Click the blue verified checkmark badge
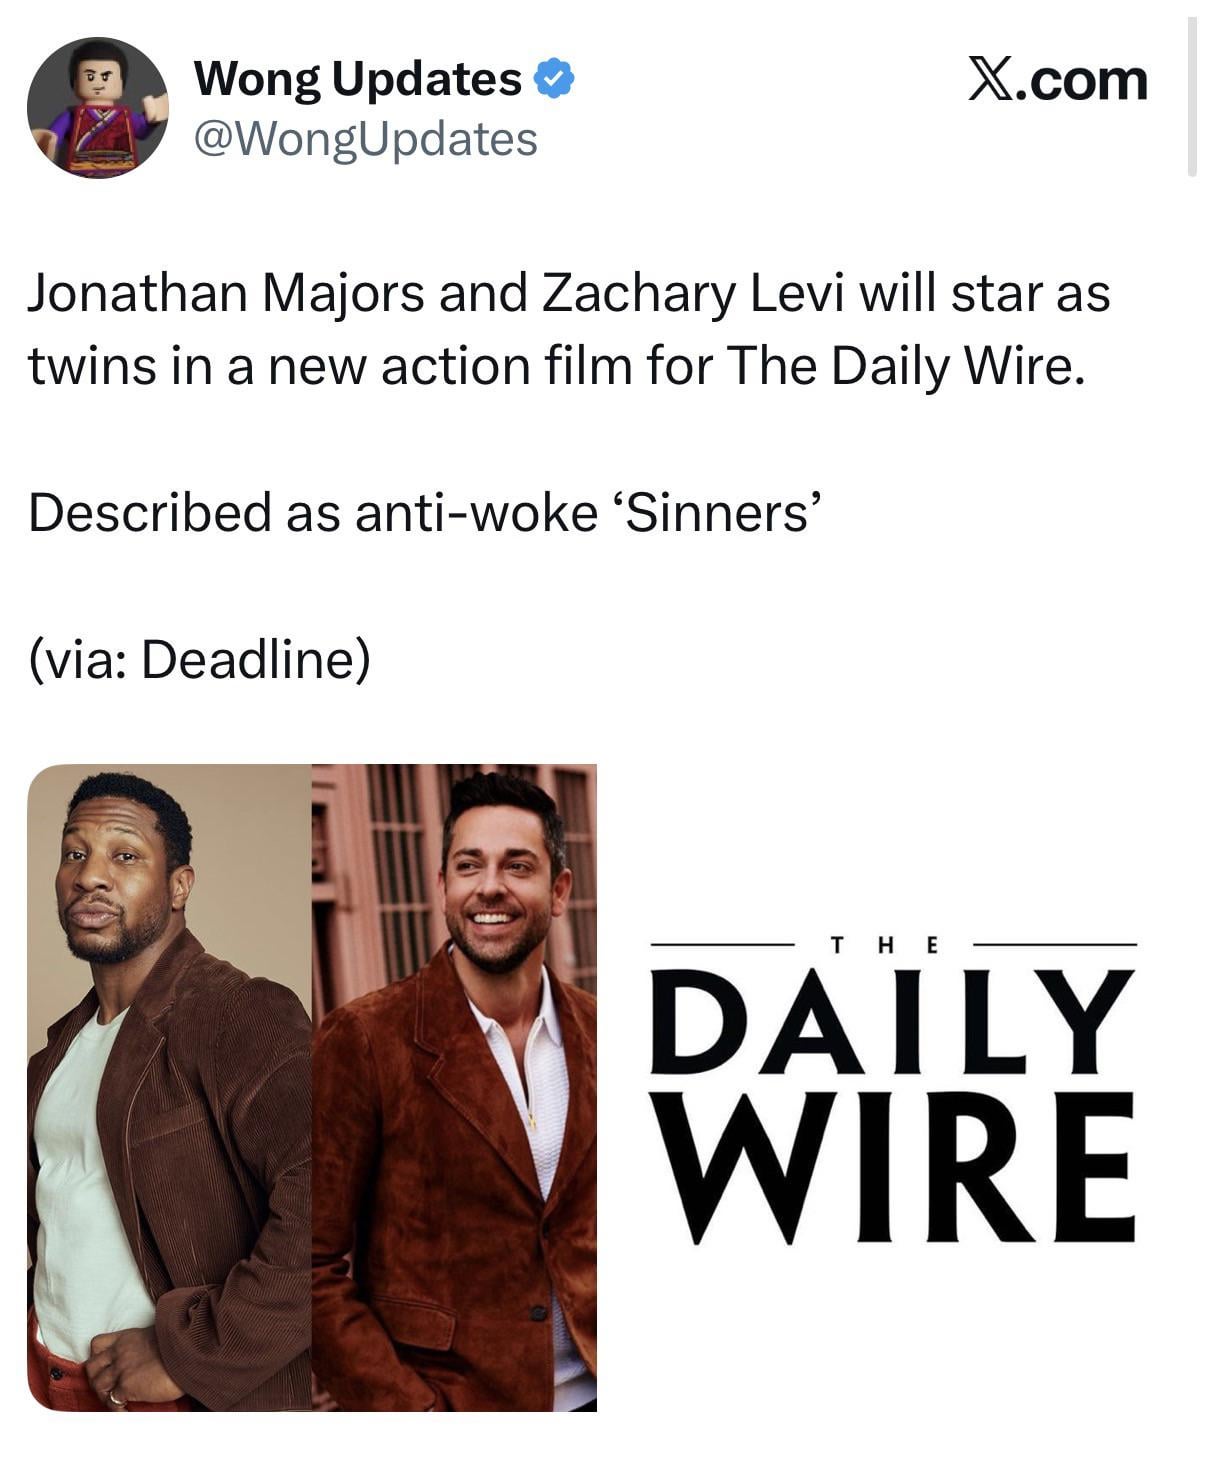This screenshot has width=1206, height=1459. [x=555, y=79]
